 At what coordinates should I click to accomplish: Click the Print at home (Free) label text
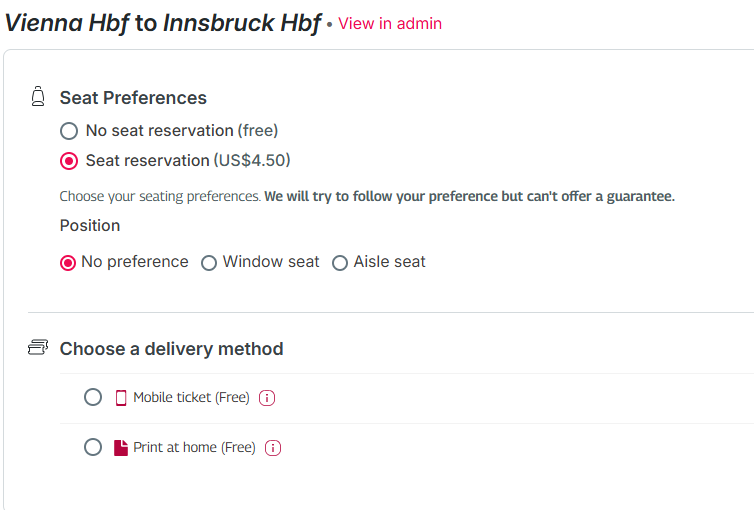(x=194, y=448)
